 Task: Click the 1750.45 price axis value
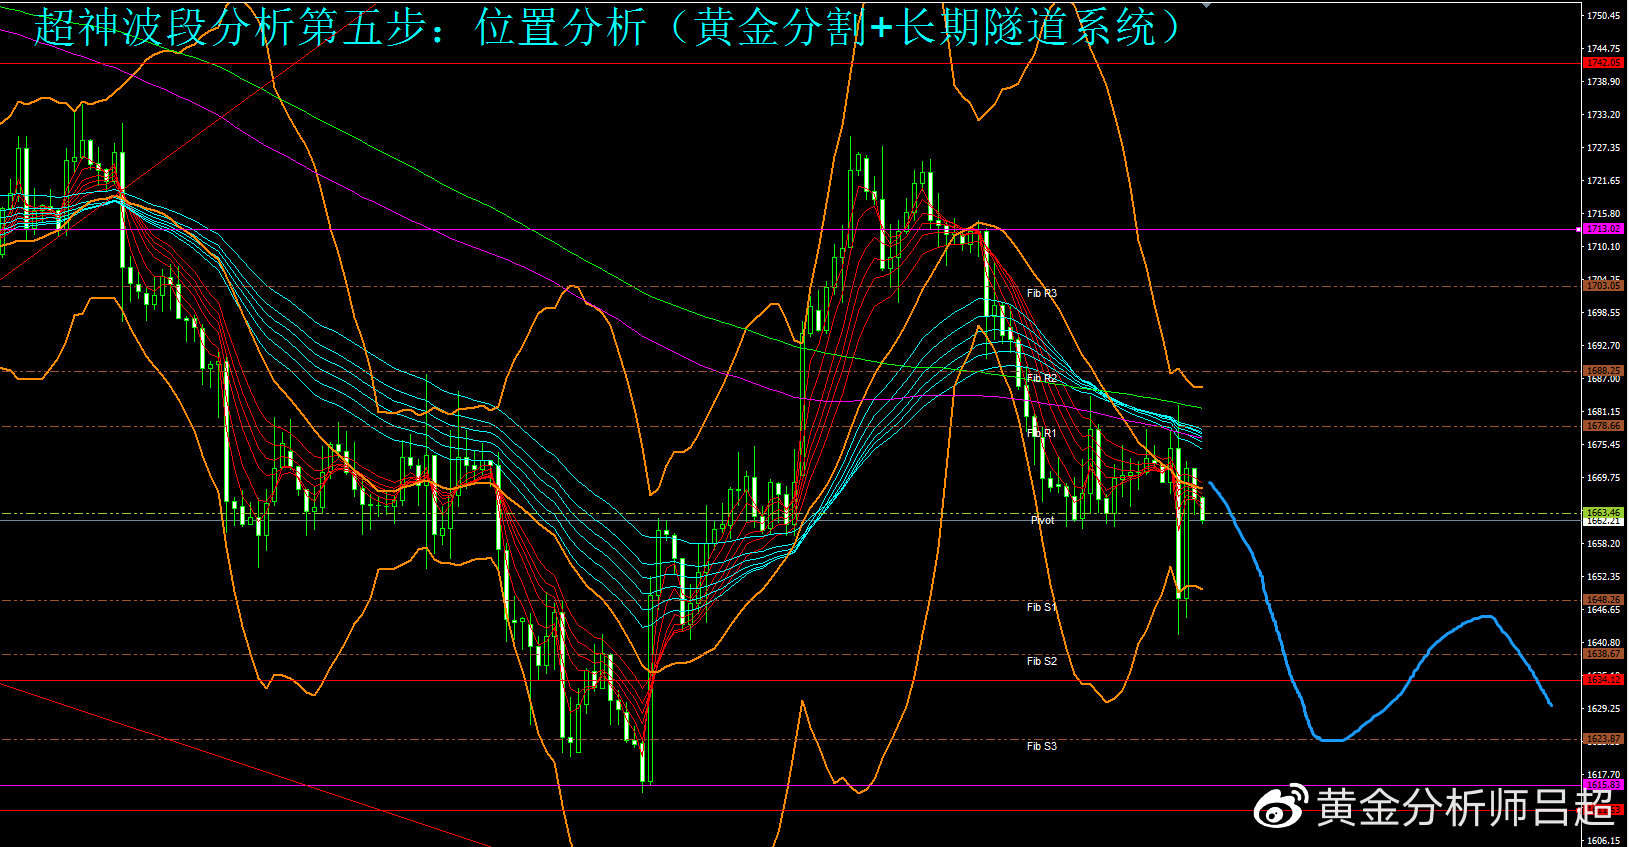click(1603, 16)
